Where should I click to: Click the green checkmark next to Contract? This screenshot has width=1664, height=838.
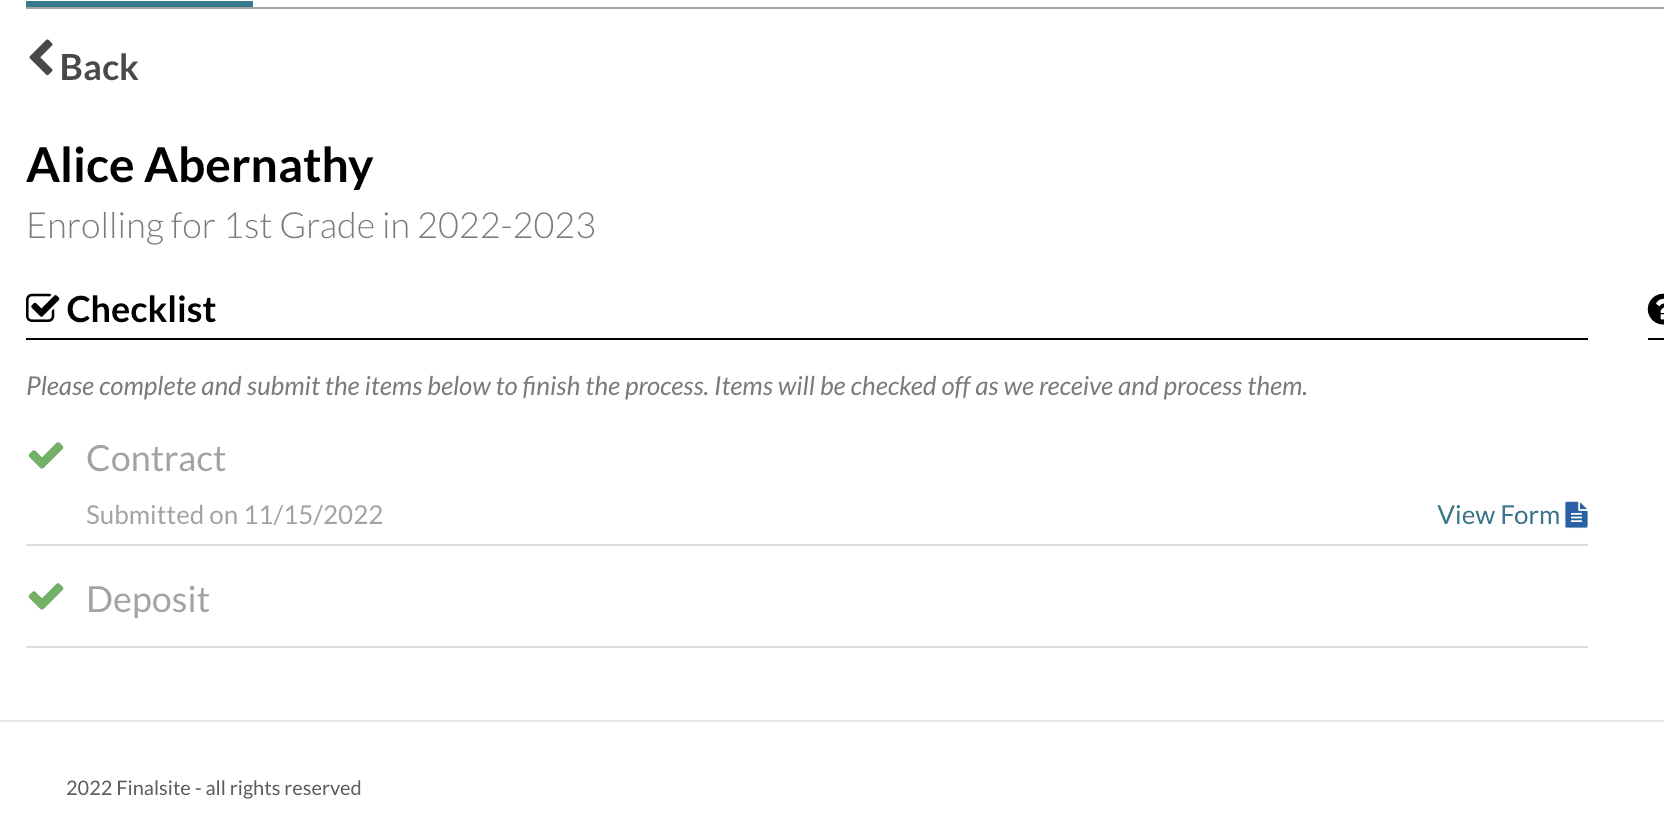point(46,457)
